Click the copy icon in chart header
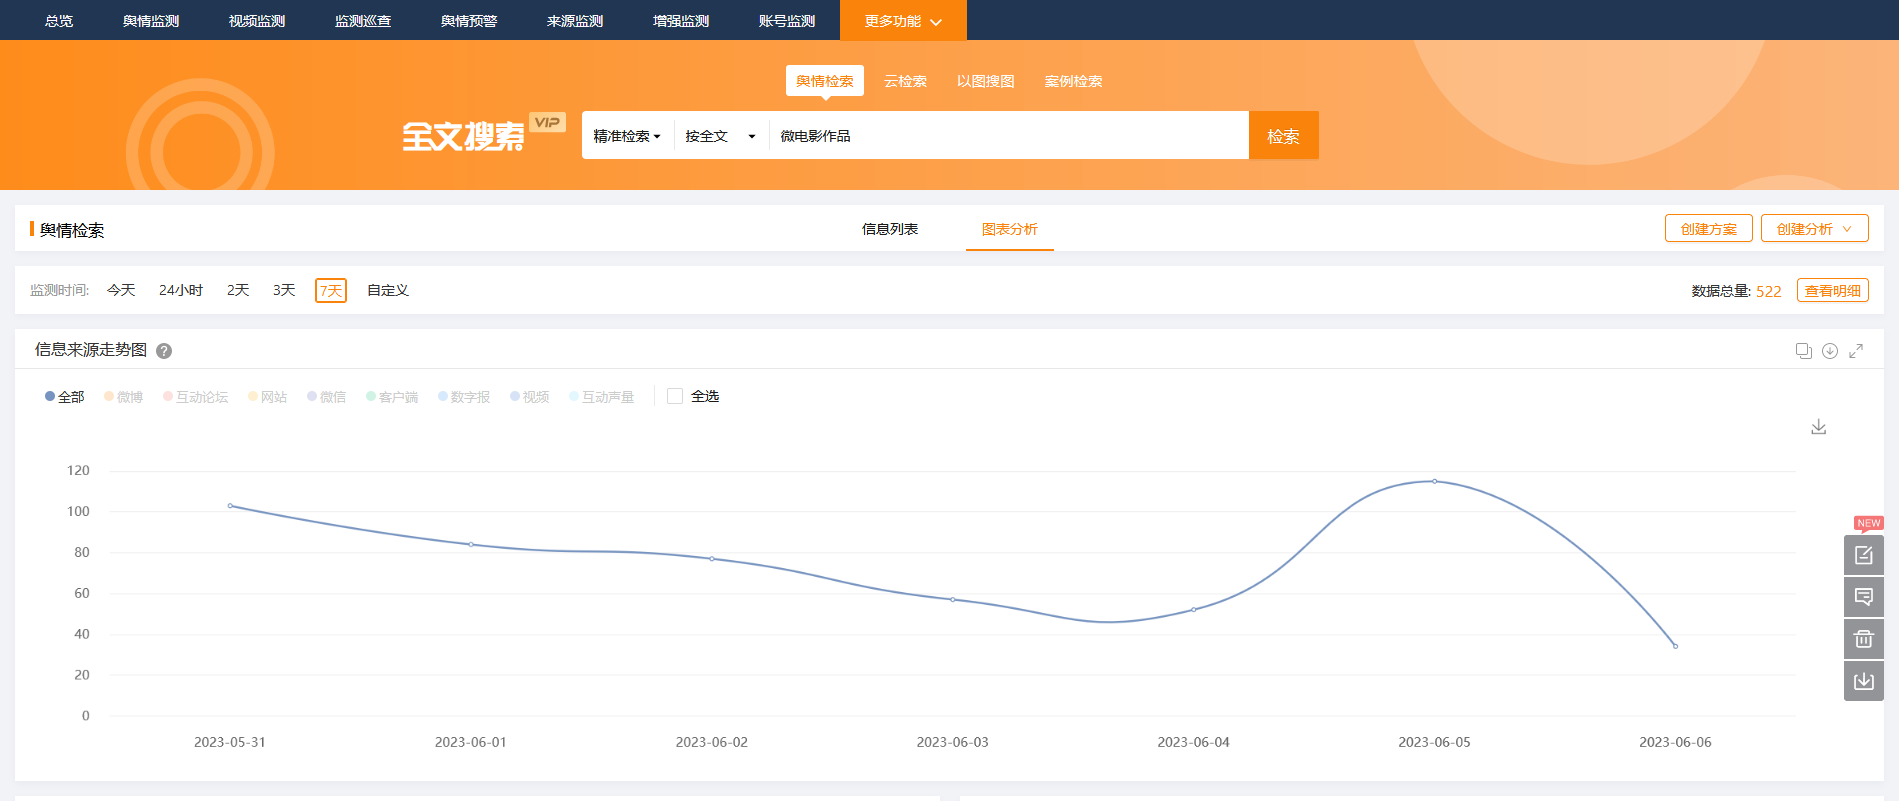 click(1803, 351)
